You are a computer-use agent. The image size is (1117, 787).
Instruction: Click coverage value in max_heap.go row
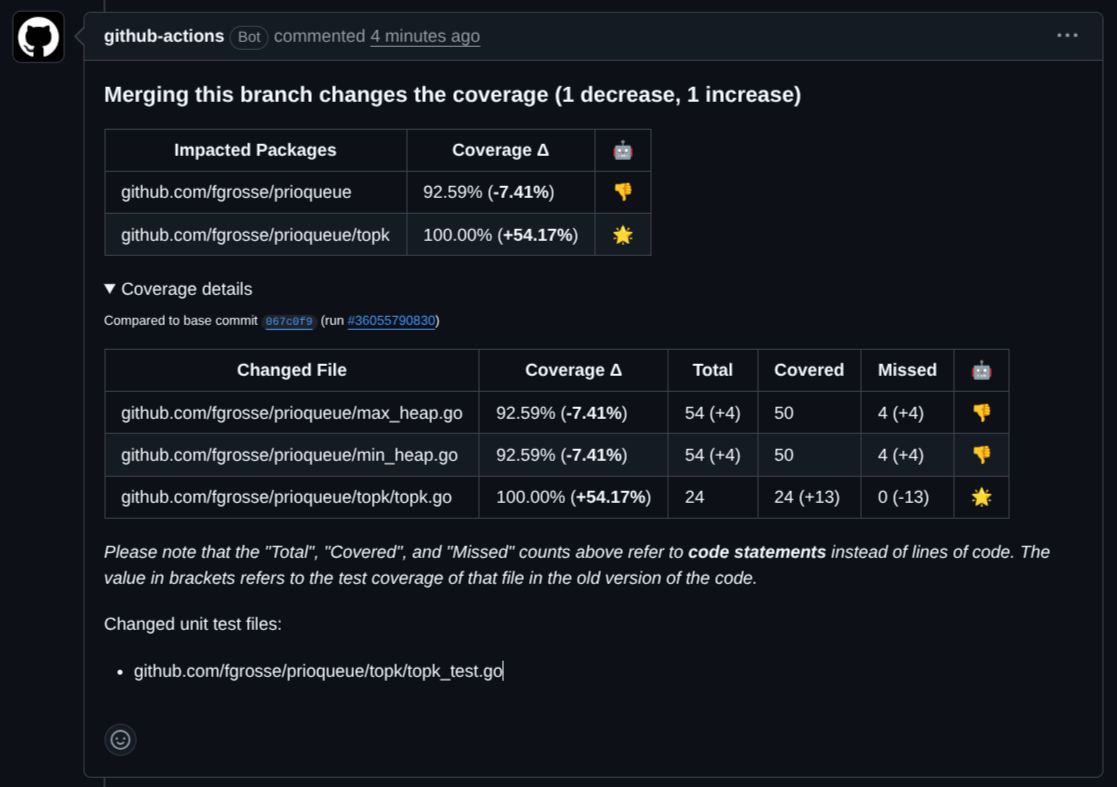click(561, 413)
